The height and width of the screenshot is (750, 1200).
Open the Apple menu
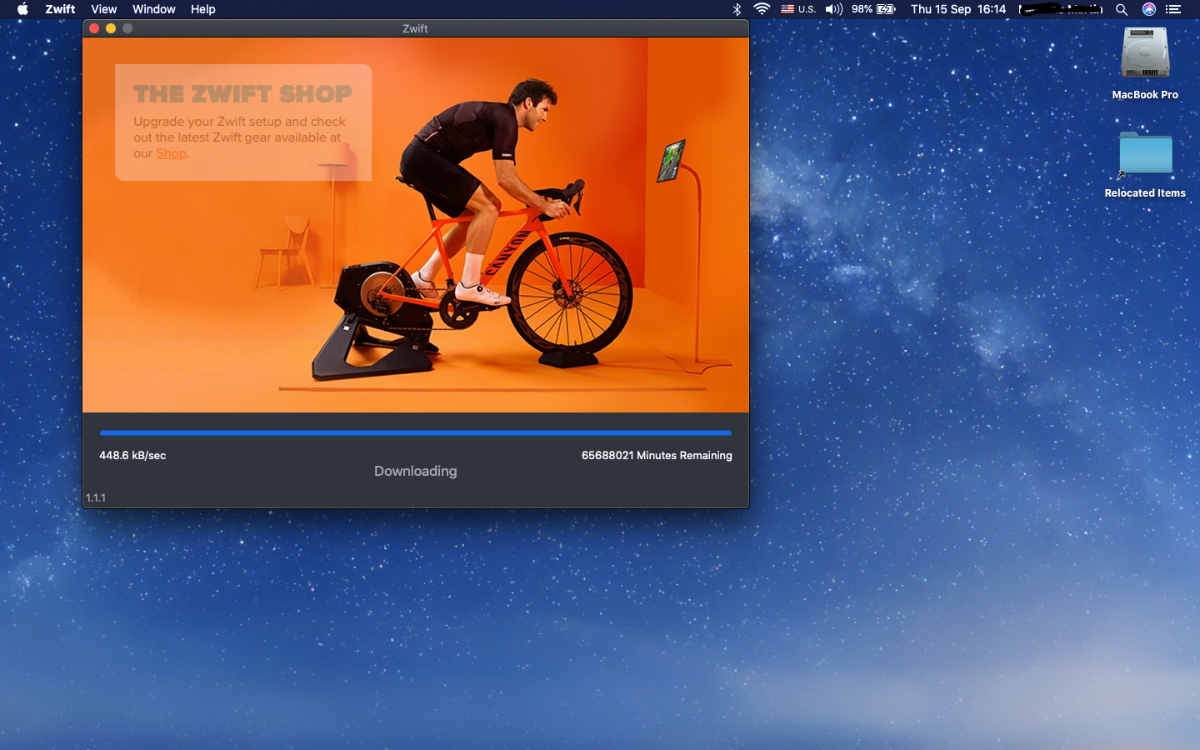pos(22,9)
